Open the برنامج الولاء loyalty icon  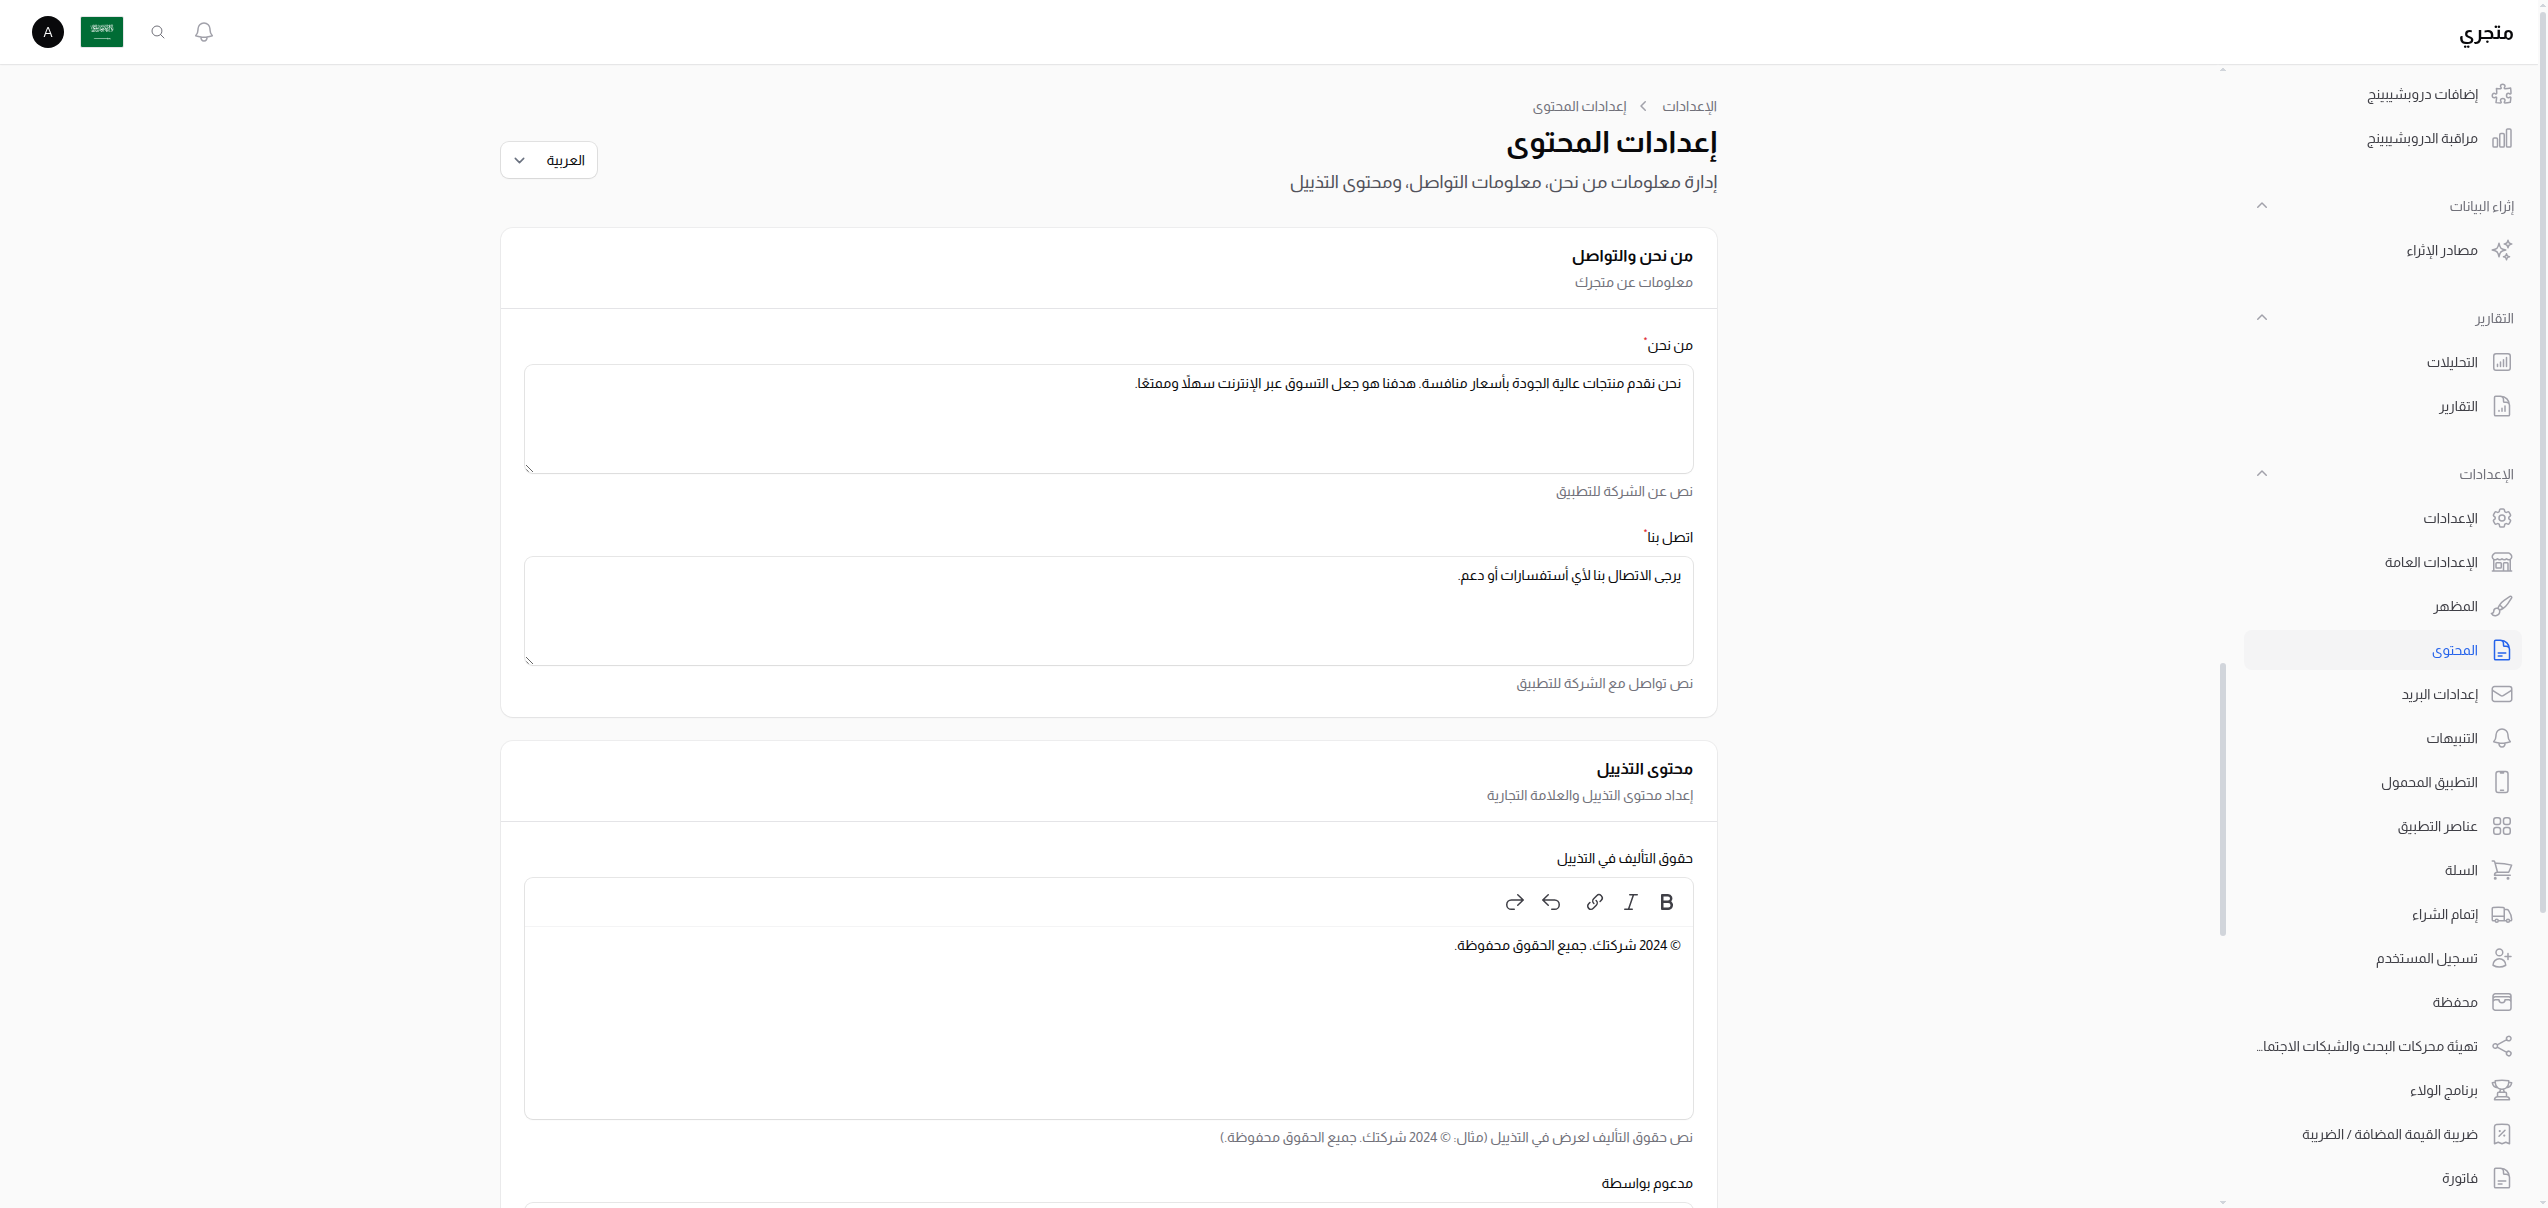tap(2504, 1090)
